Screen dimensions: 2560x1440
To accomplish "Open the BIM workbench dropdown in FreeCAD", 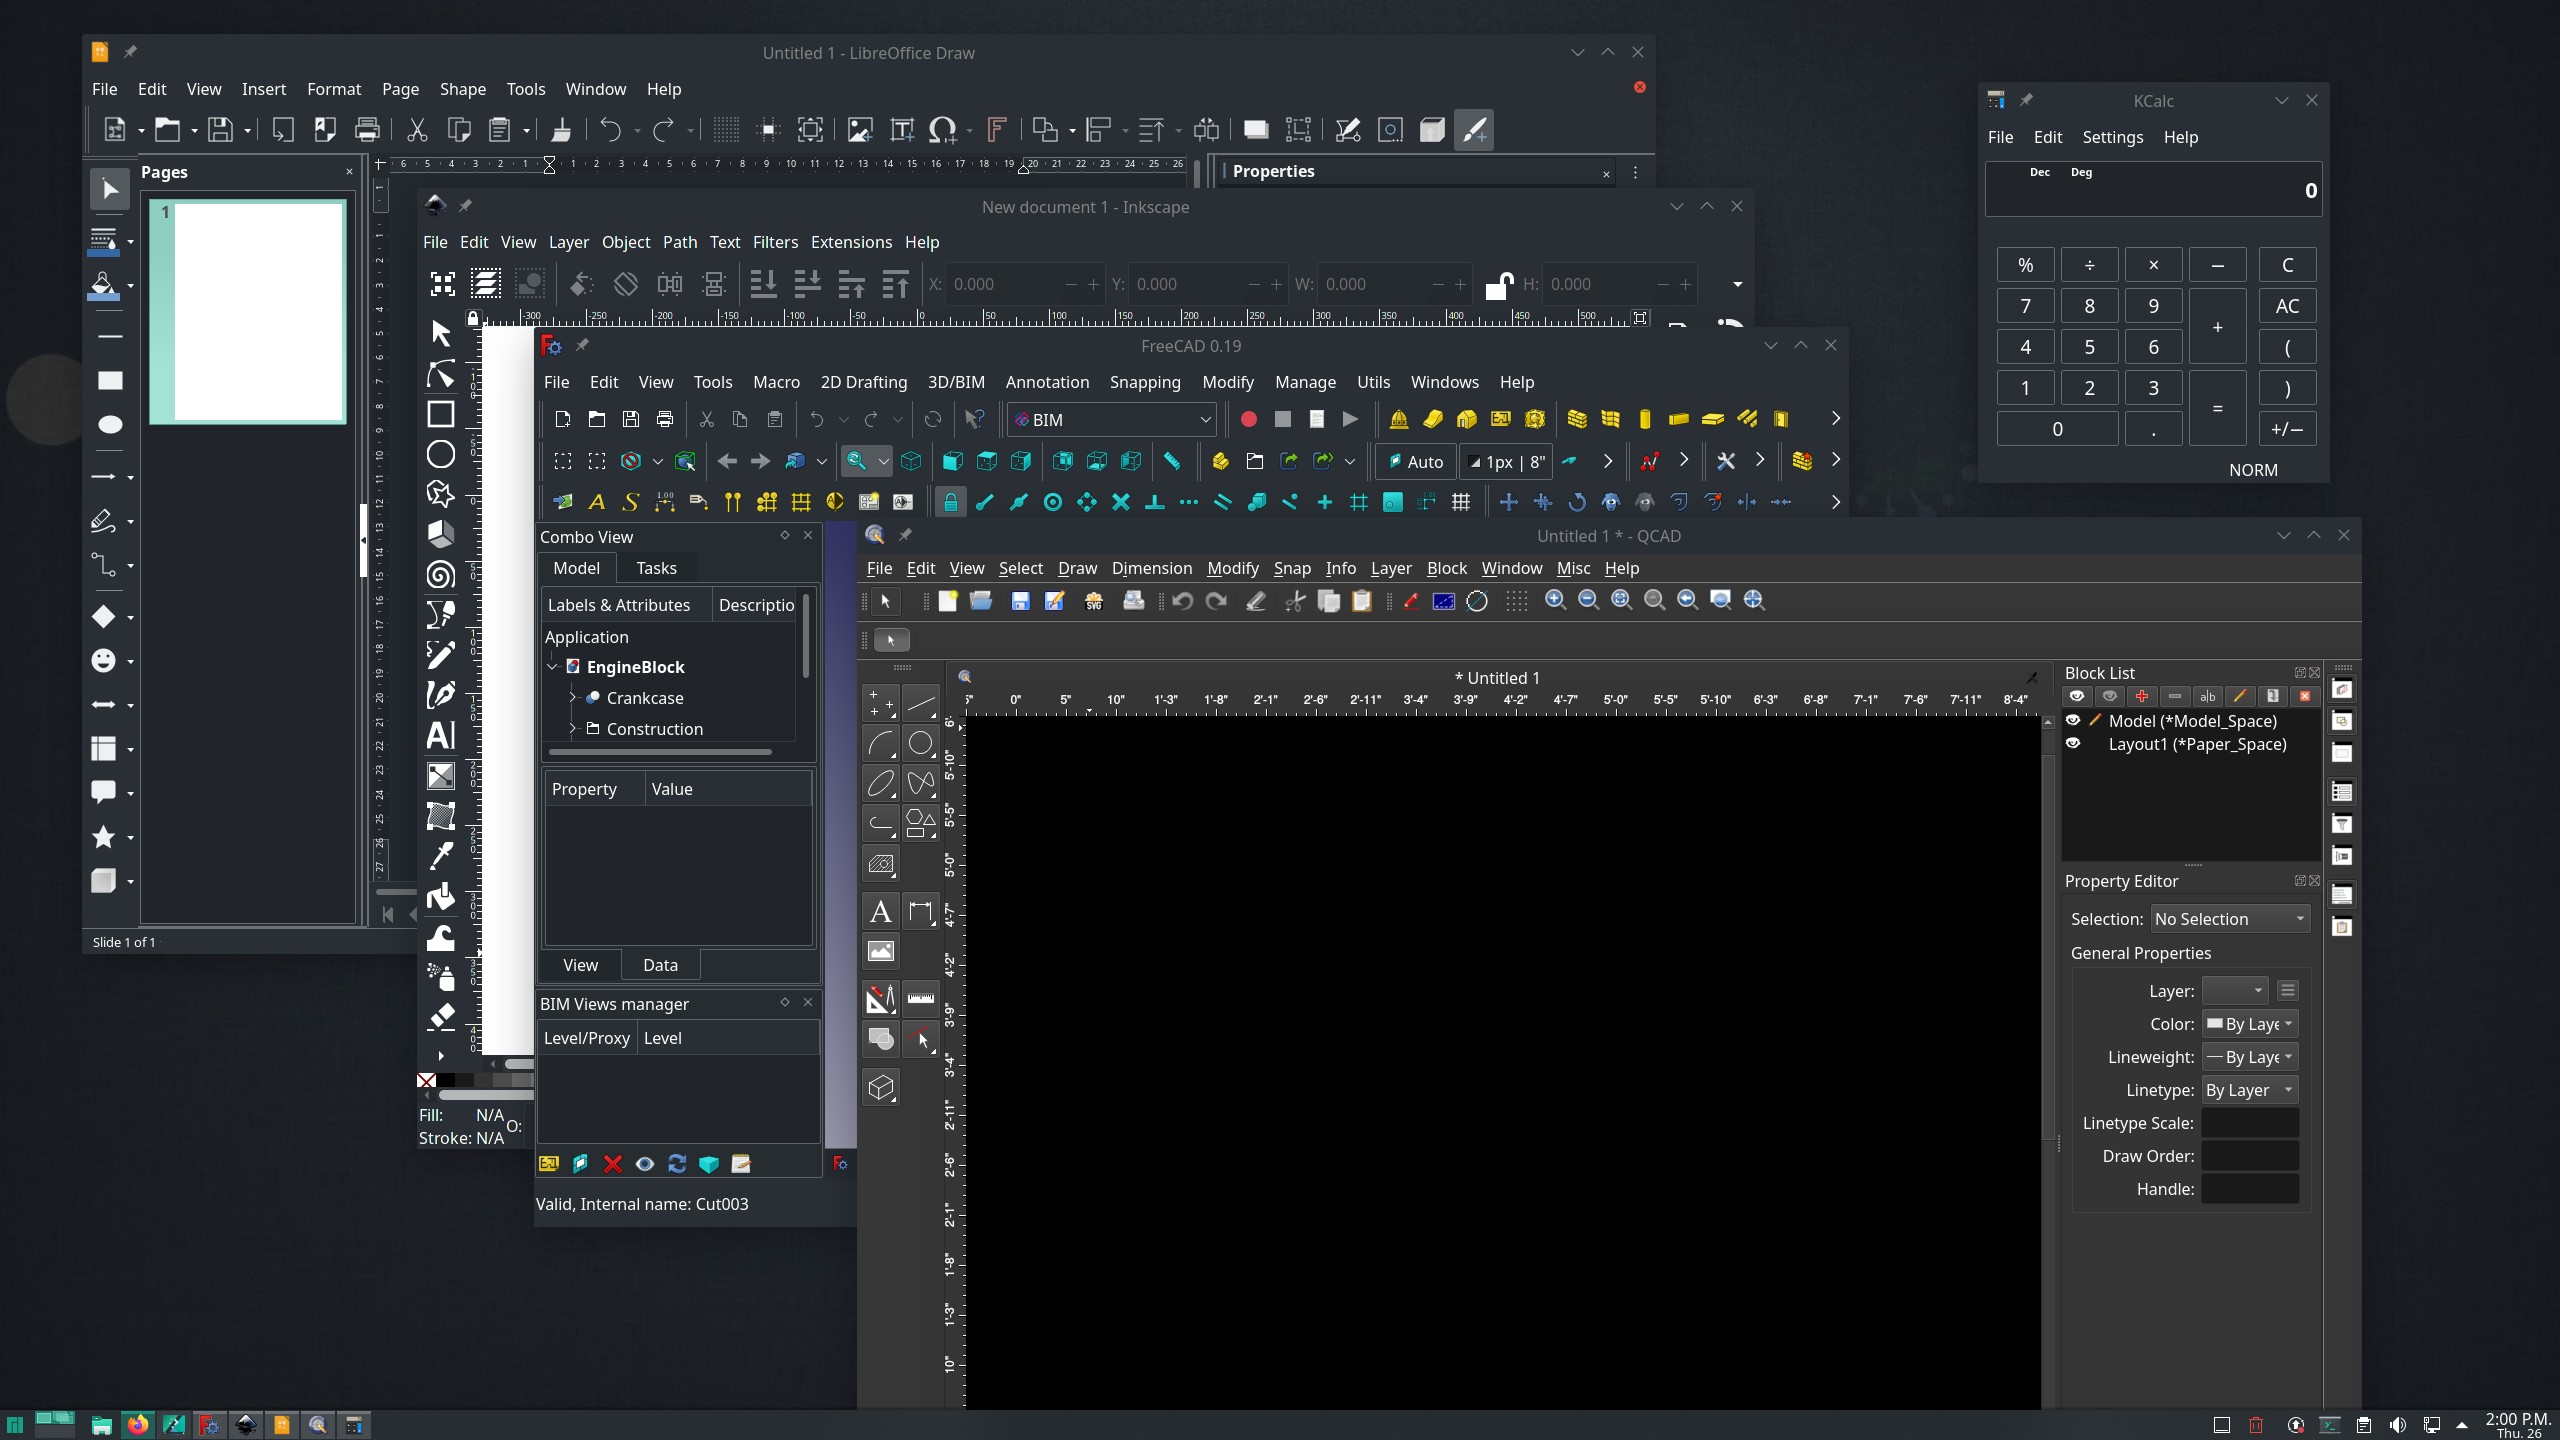I will coord(1111,420).
